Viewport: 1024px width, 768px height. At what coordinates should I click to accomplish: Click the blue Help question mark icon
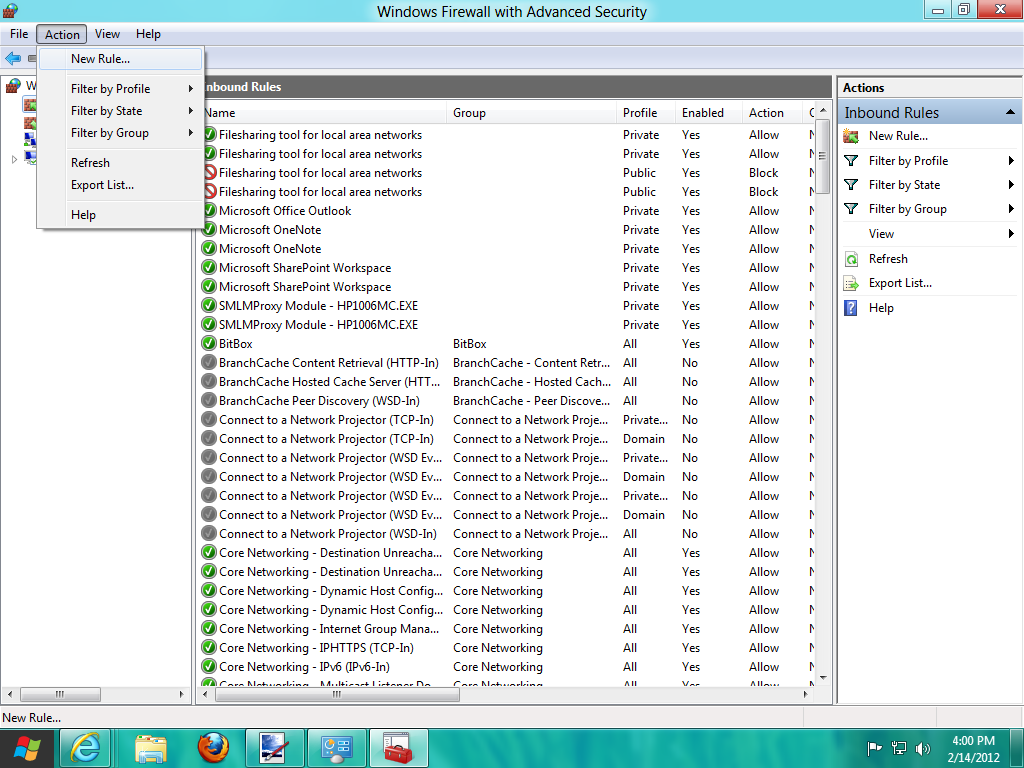tap(851, 308)
